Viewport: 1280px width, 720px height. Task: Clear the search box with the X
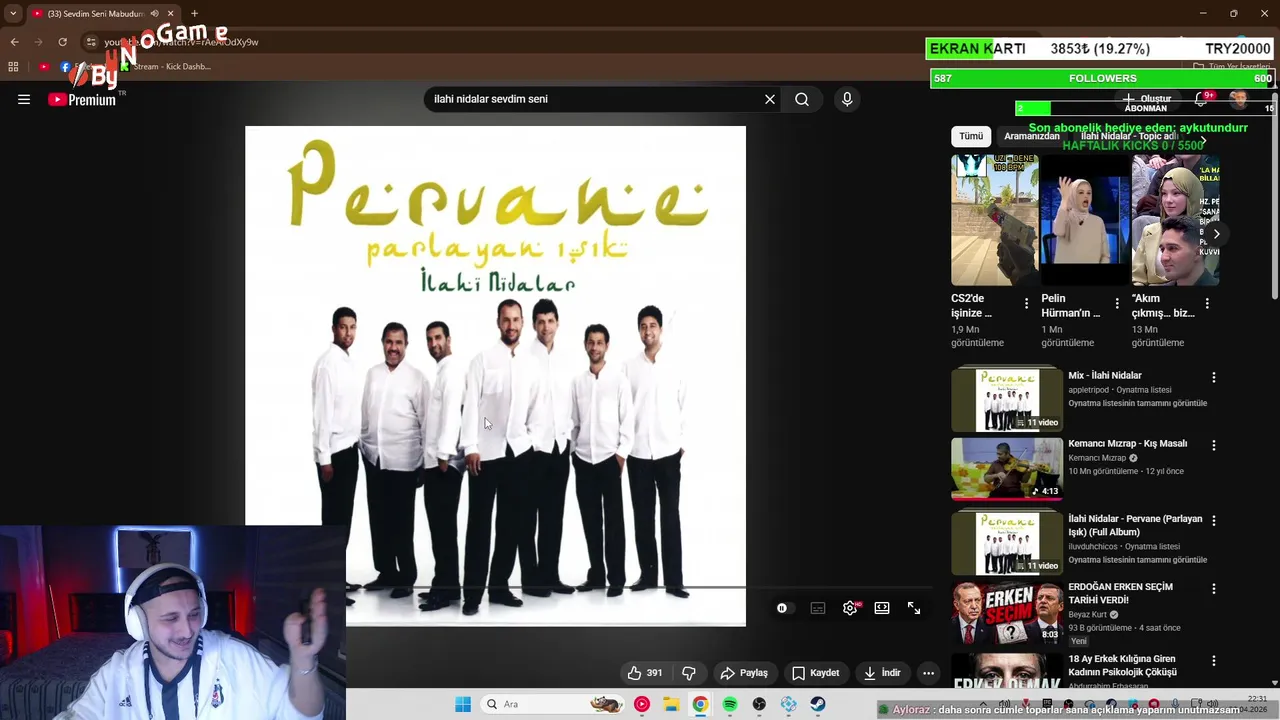[x=770, y=99]
